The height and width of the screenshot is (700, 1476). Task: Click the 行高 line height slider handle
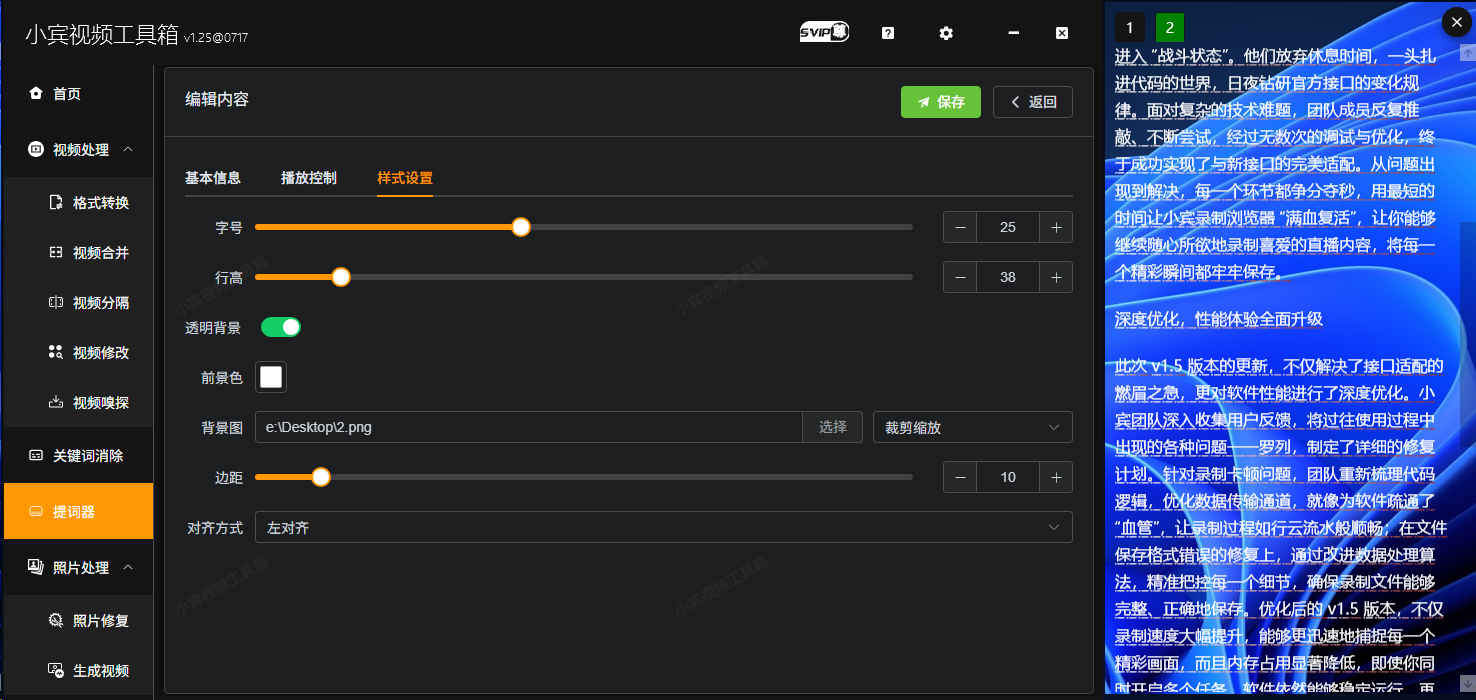[x=341, y=277]
